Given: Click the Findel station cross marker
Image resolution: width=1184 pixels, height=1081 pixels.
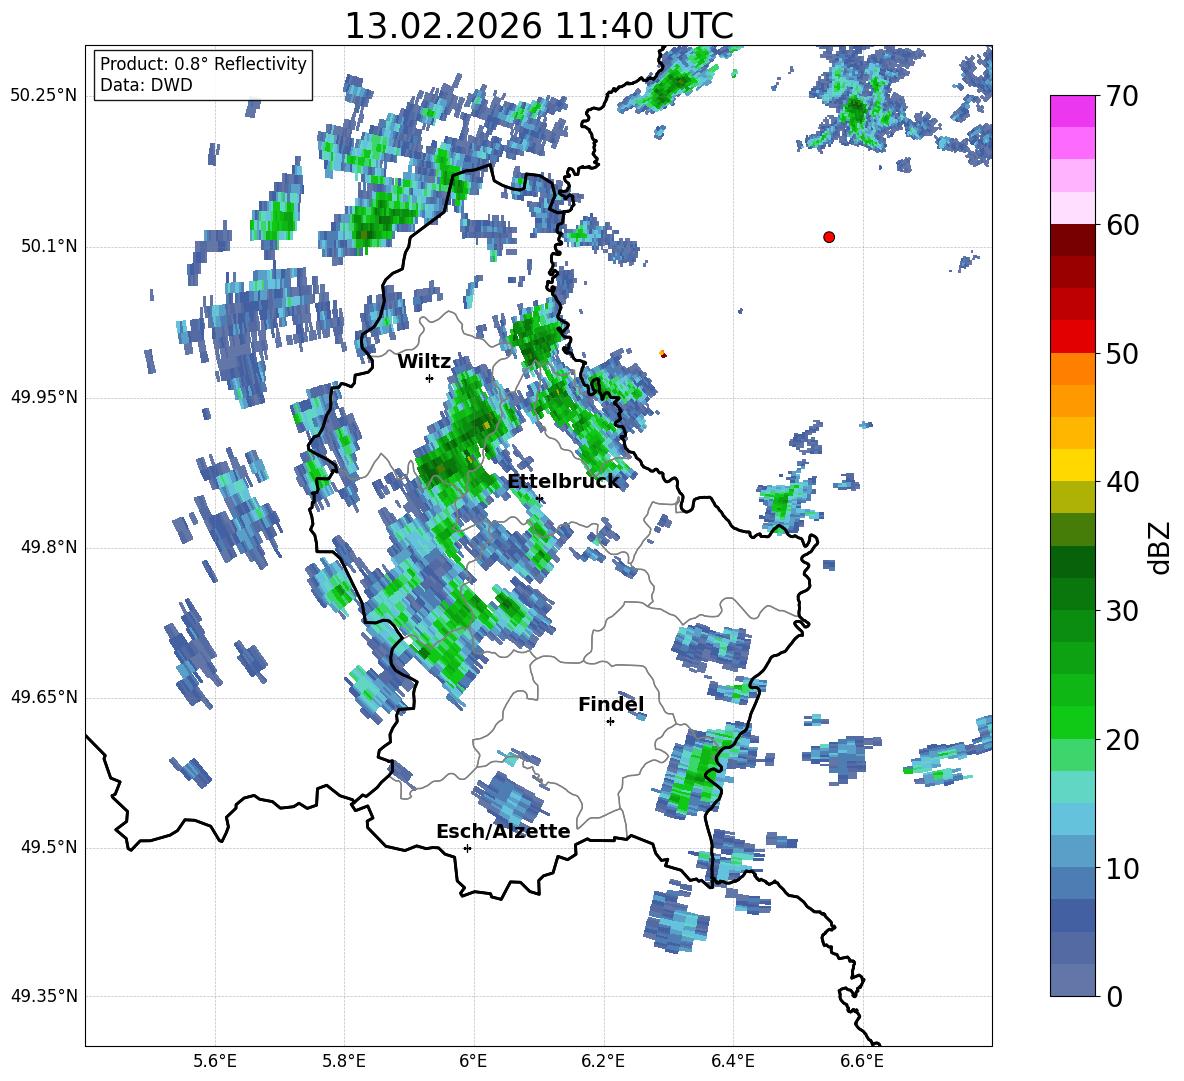Looking at the screenshot, I should tap(610, 722).
